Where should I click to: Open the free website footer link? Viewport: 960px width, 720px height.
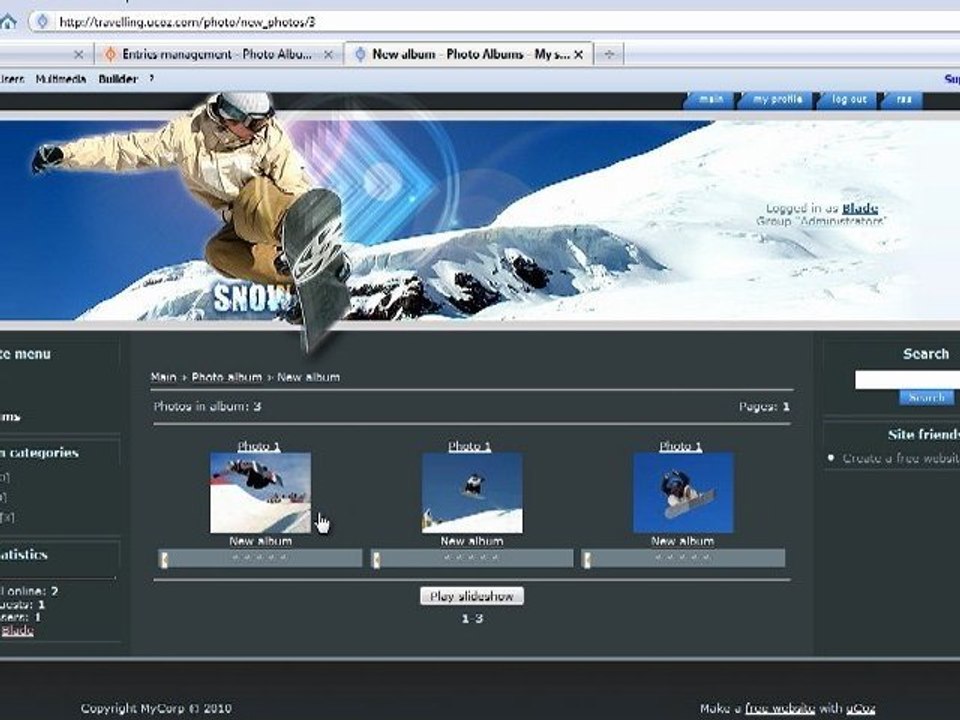[779, 708]
